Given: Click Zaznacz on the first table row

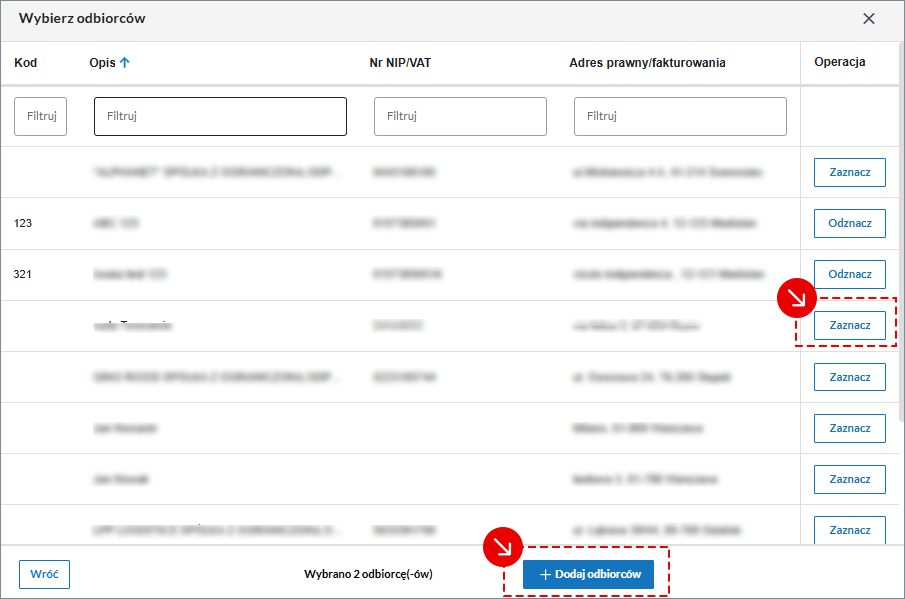Looking at the screenshot, I should (x=849, y=172).
